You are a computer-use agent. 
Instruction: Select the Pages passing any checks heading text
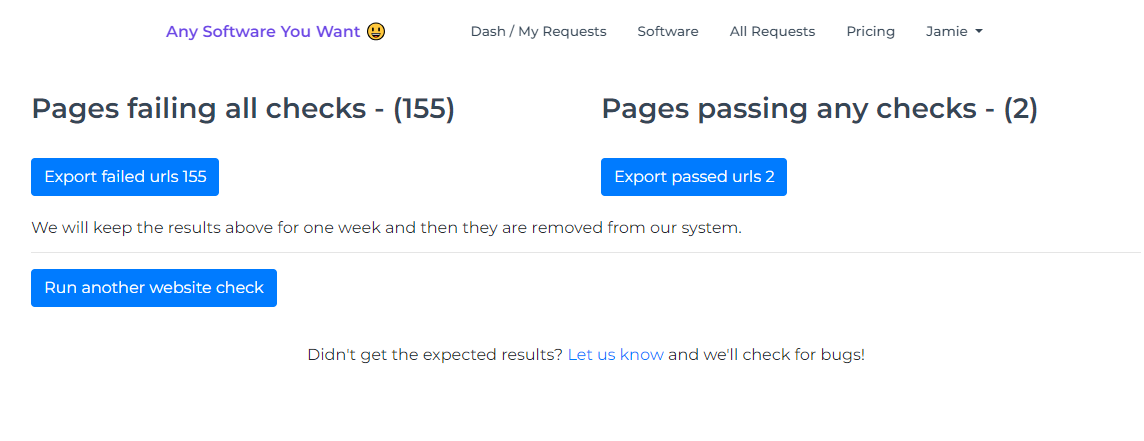(x=819, y=109)
